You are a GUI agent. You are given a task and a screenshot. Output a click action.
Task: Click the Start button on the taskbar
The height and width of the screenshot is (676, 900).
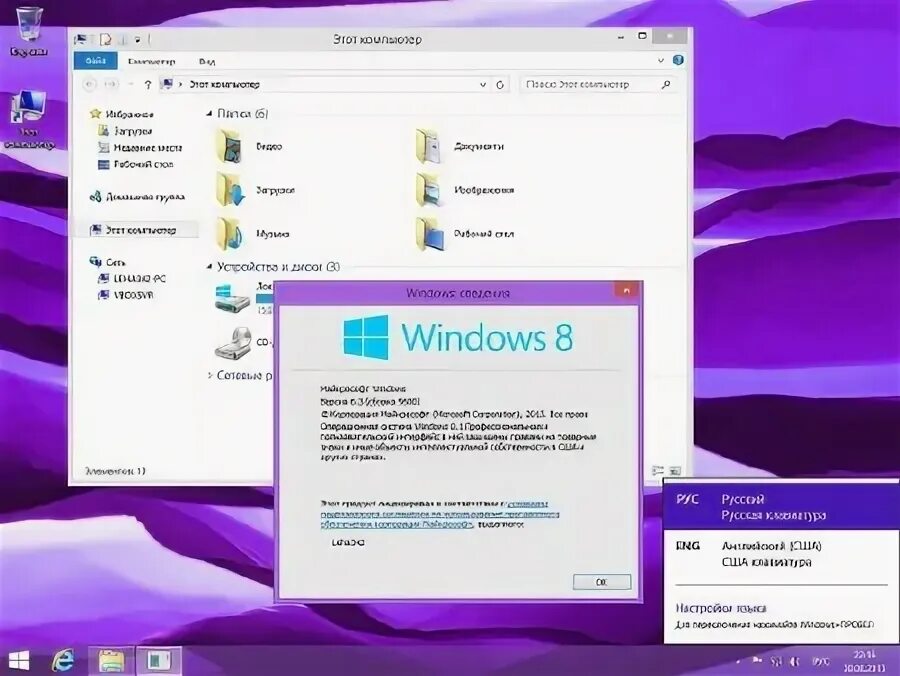pyautogui.click(x=18, y=660)
